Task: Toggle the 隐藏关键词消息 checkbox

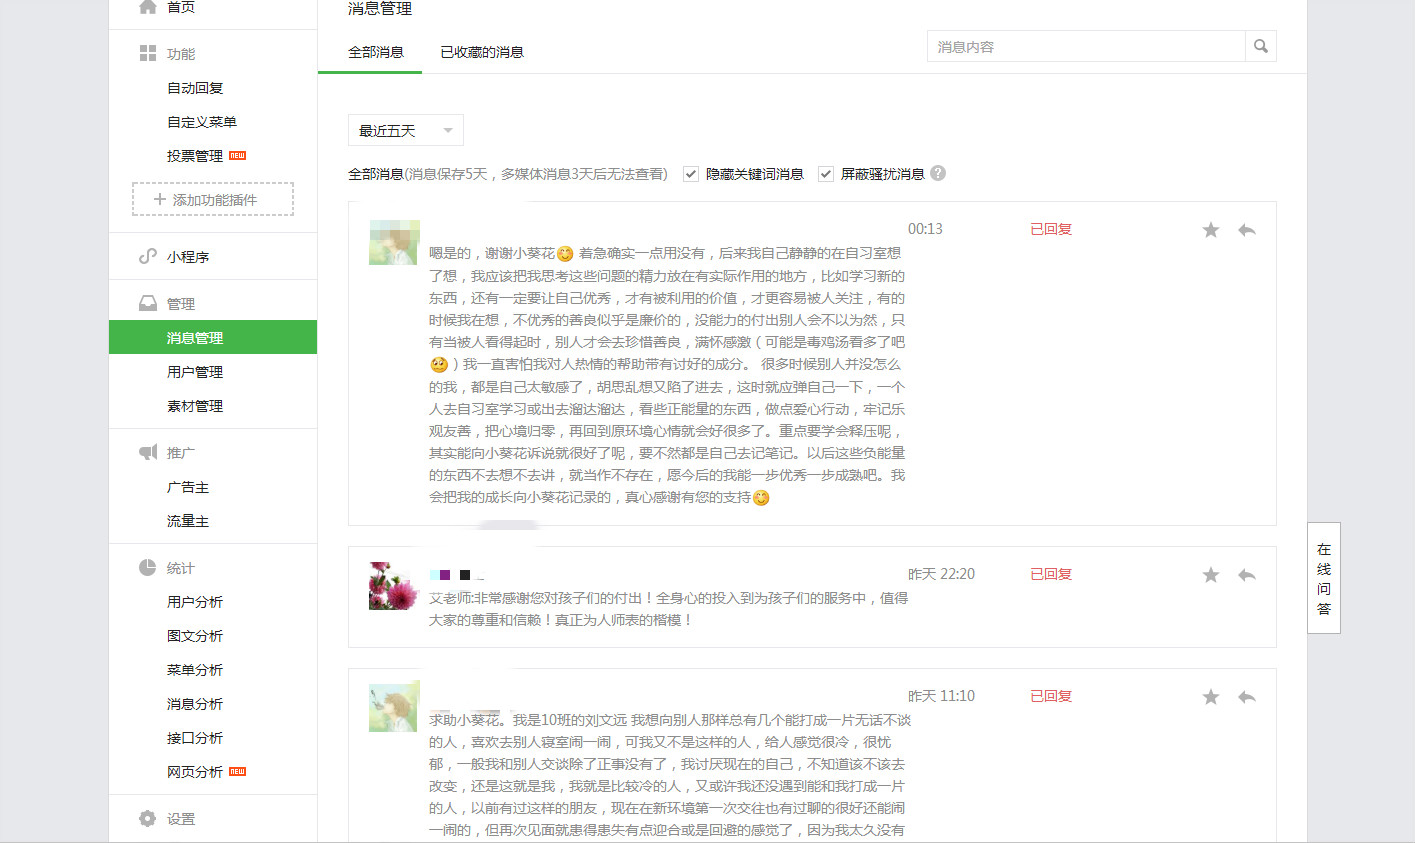Action: (x=690, y=174)
